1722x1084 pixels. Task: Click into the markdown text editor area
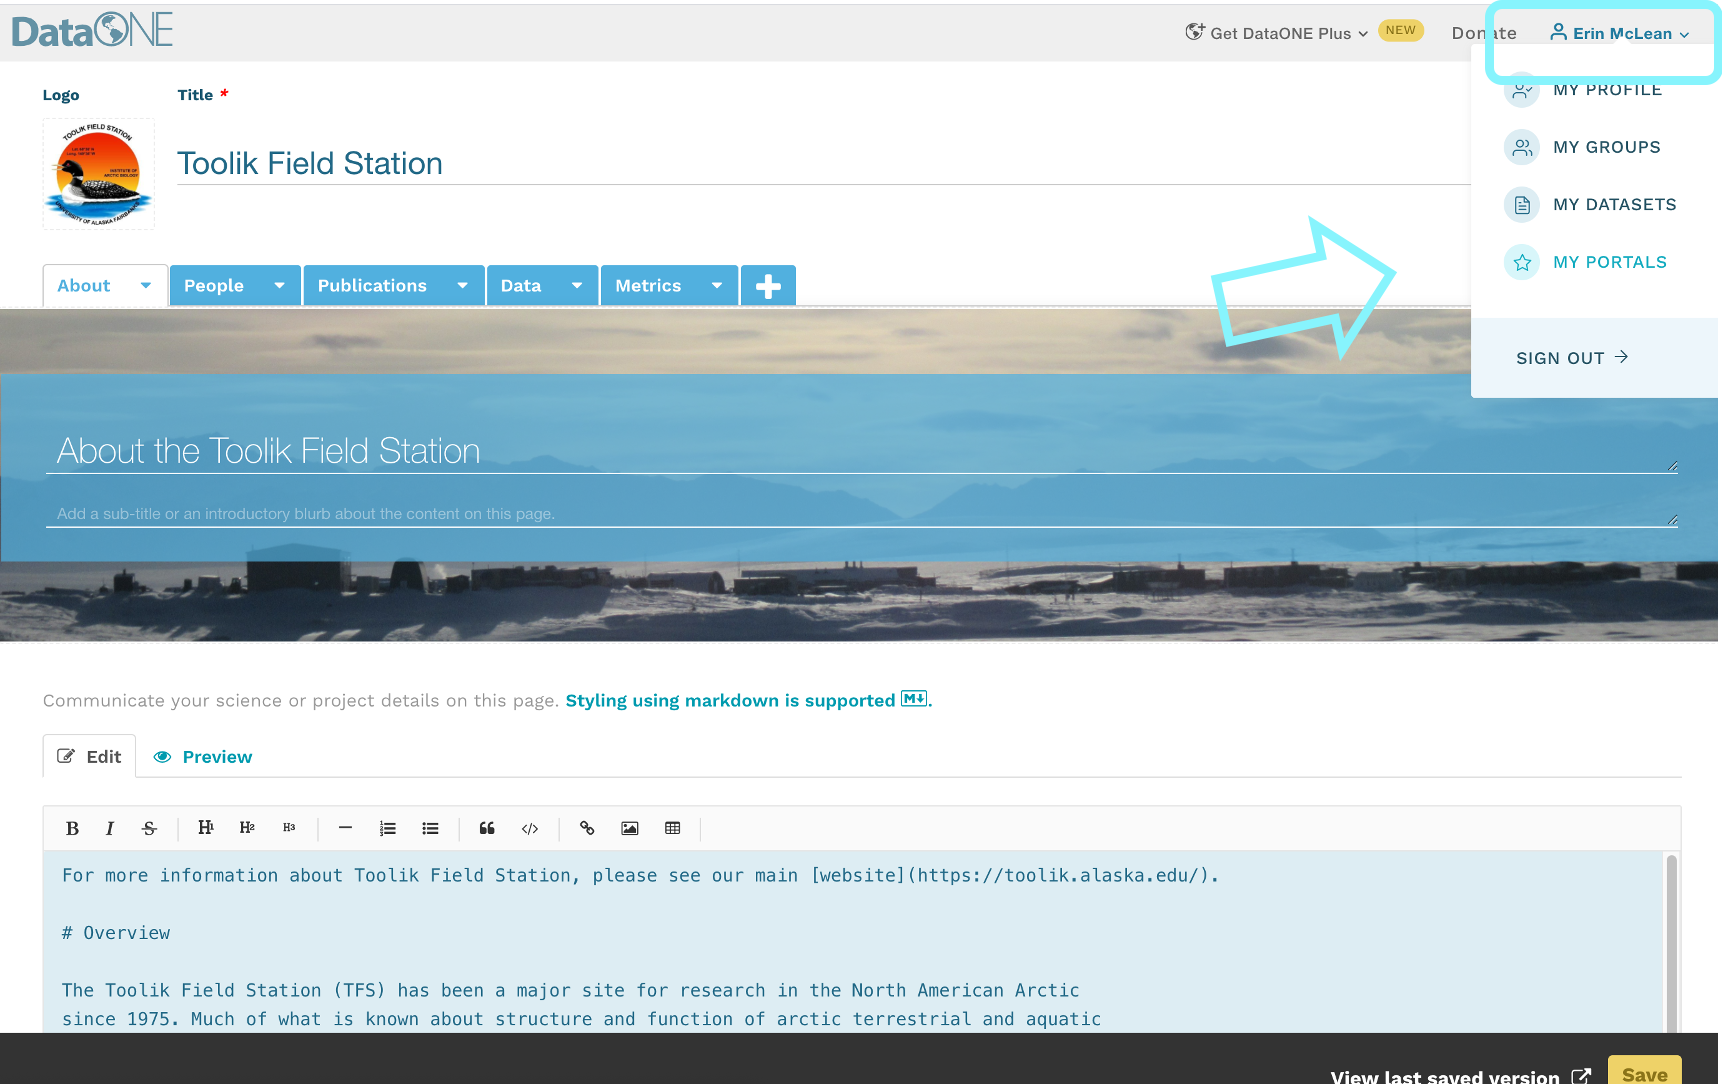pyautogui.click(x=852, y=942)
